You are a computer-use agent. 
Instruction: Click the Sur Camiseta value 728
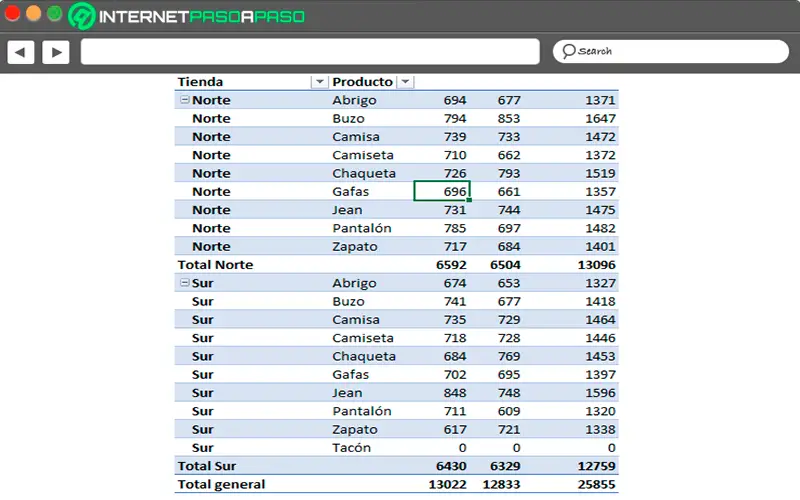pyautogui.click(x=509, y=338)
